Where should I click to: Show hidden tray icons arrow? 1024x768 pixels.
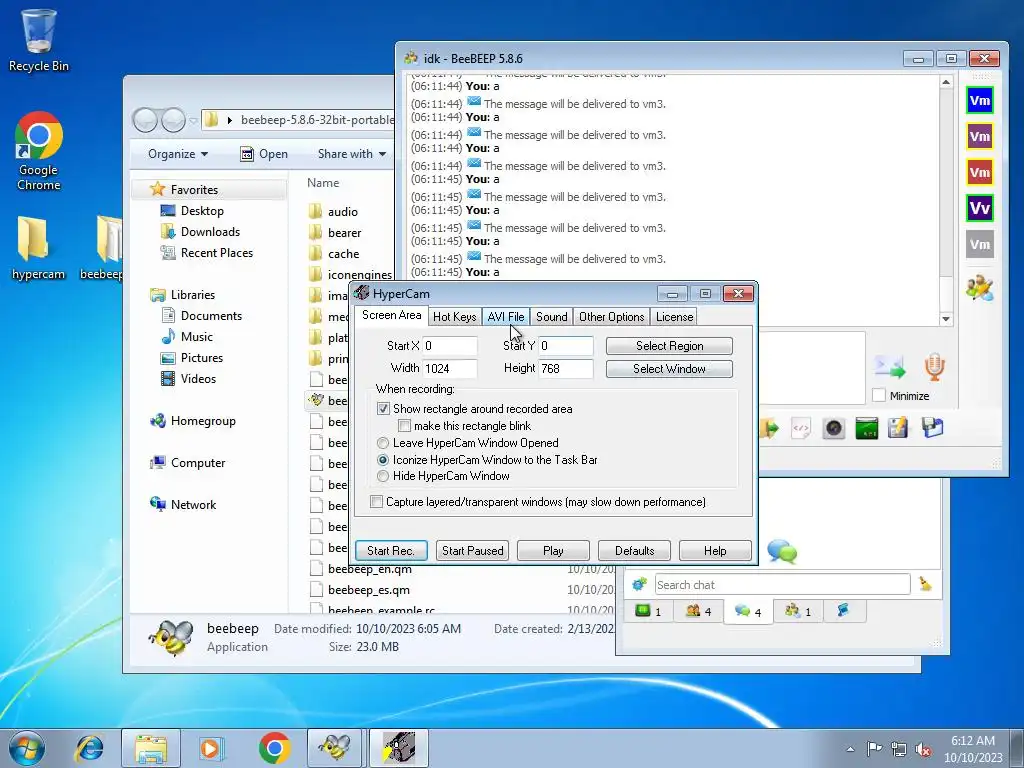tap(850, 749)
